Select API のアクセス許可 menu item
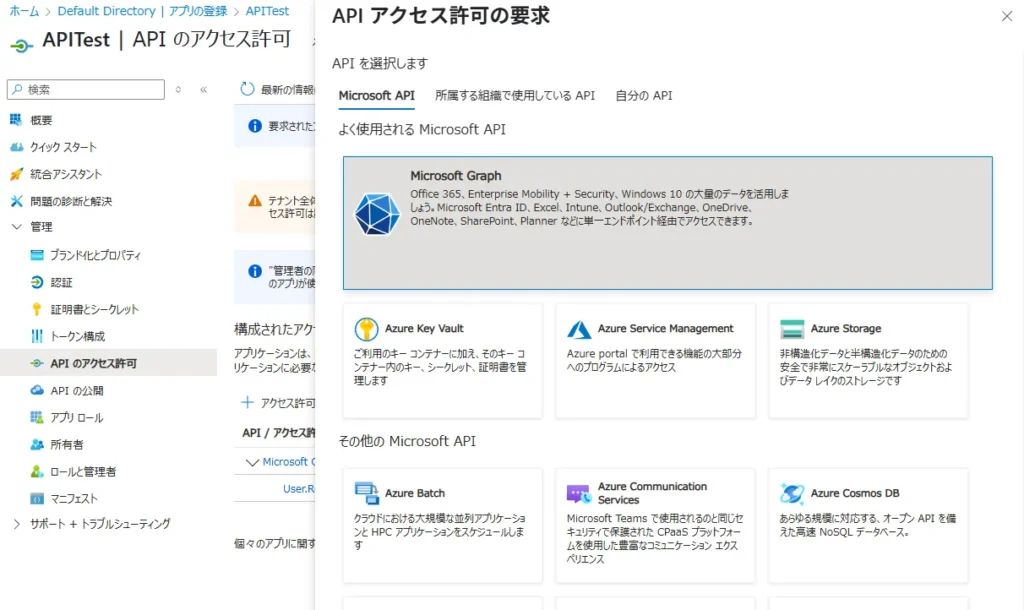This screenshot has width=1024, height=610. point(108,363)
